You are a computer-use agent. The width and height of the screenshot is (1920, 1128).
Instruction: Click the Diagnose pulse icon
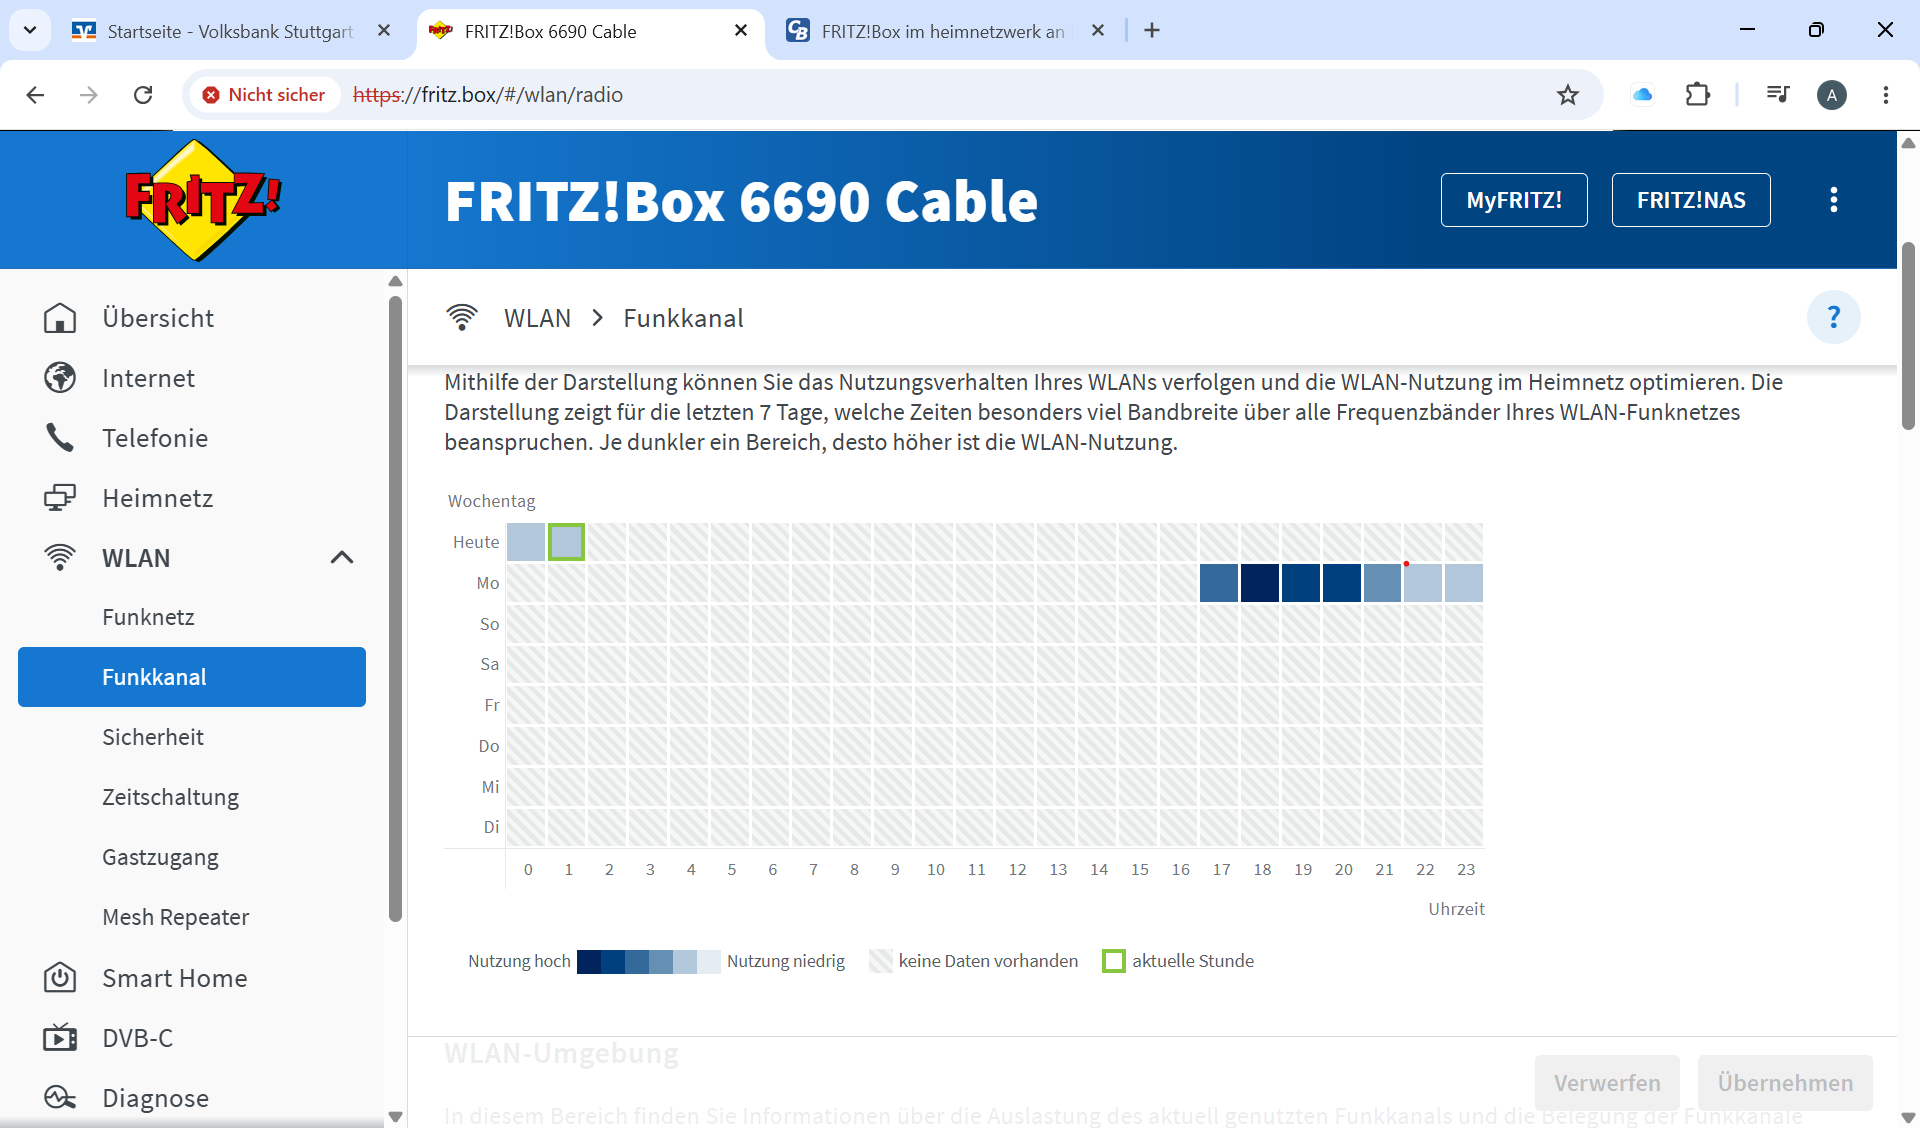coord(60,1098)
